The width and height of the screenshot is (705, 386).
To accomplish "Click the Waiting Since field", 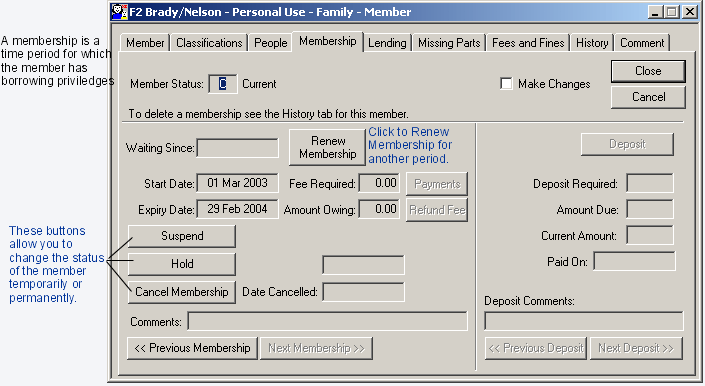I will point(237,148).
